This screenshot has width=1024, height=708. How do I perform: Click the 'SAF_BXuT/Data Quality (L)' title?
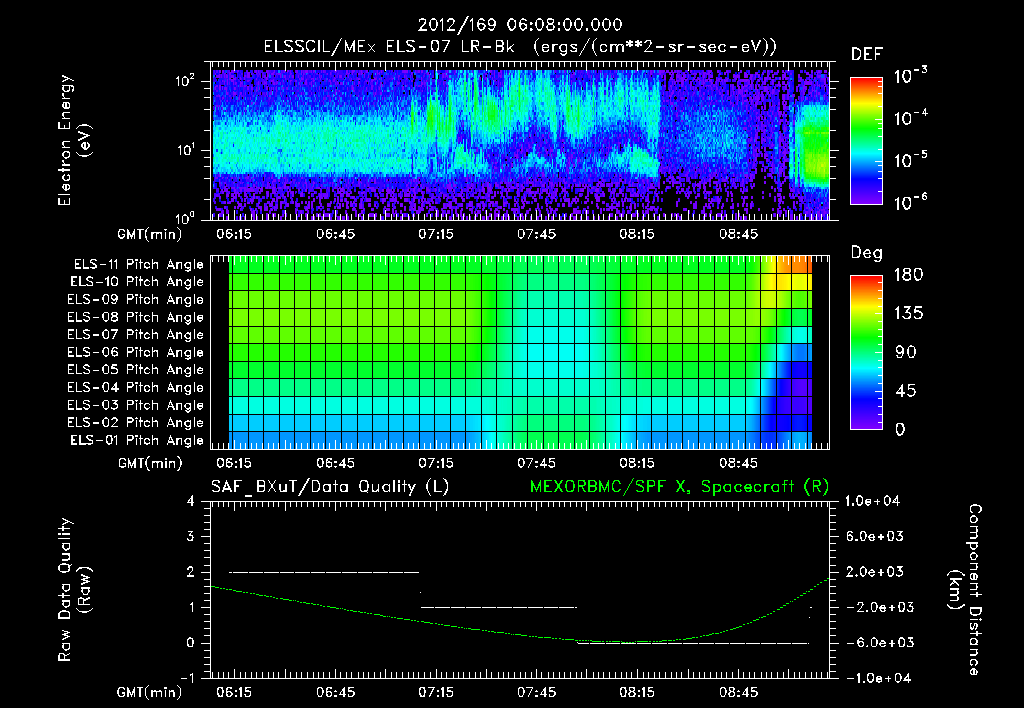point(330,487)
